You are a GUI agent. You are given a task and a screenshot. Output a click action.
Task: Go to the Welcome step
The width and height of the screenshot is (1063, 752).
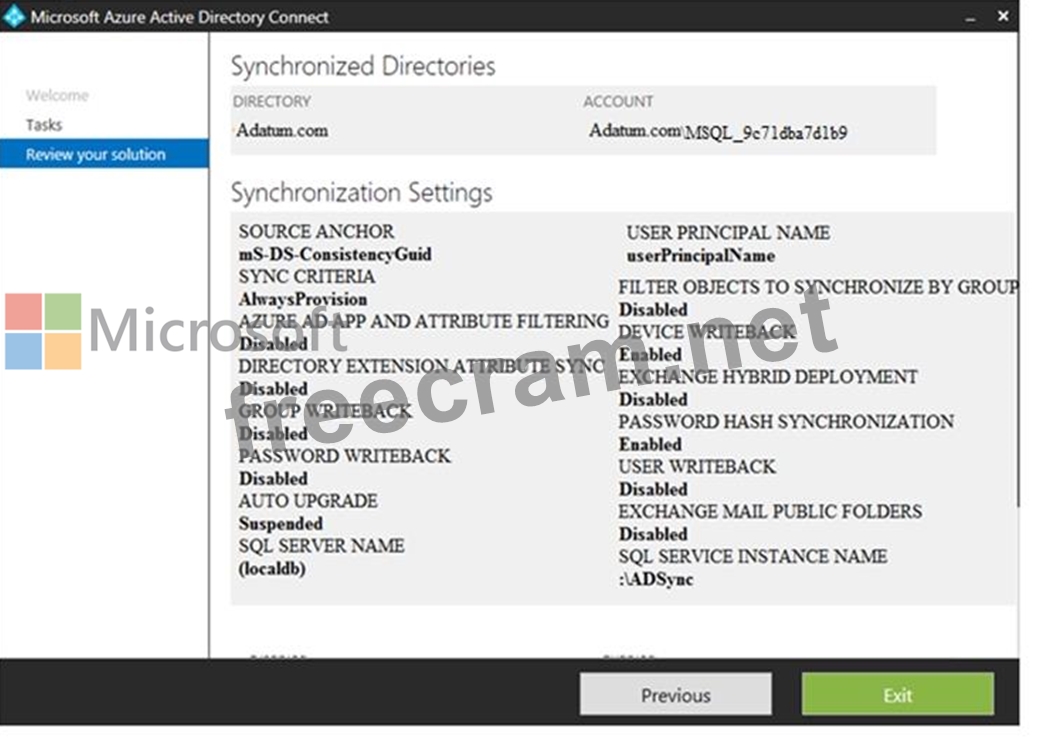[58, 96]
